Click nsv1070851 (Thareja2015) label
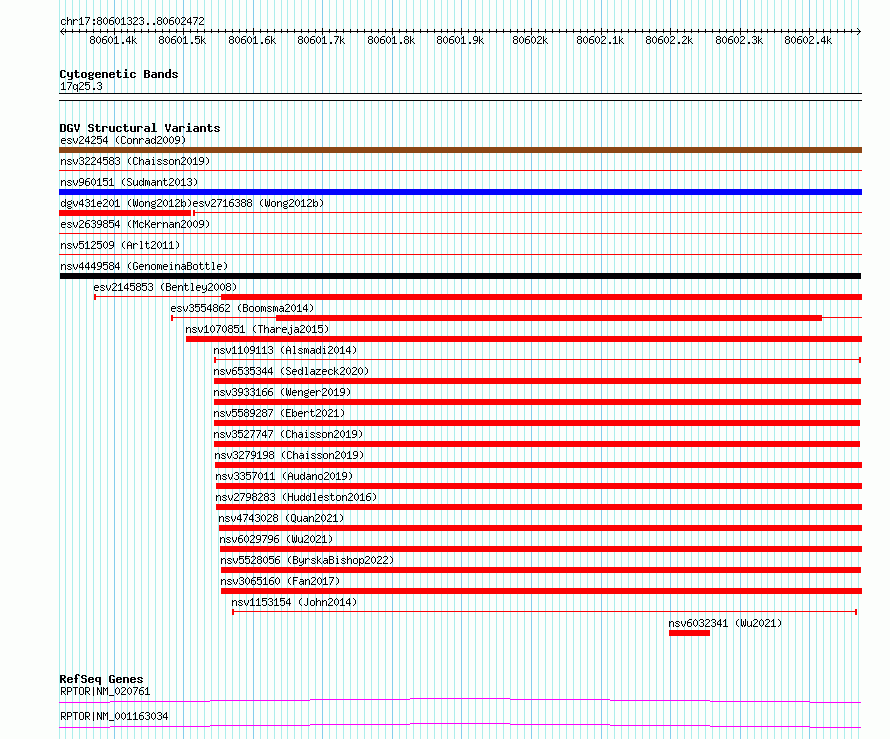Screen dimensions: 890x739 [x=257, y=329]
